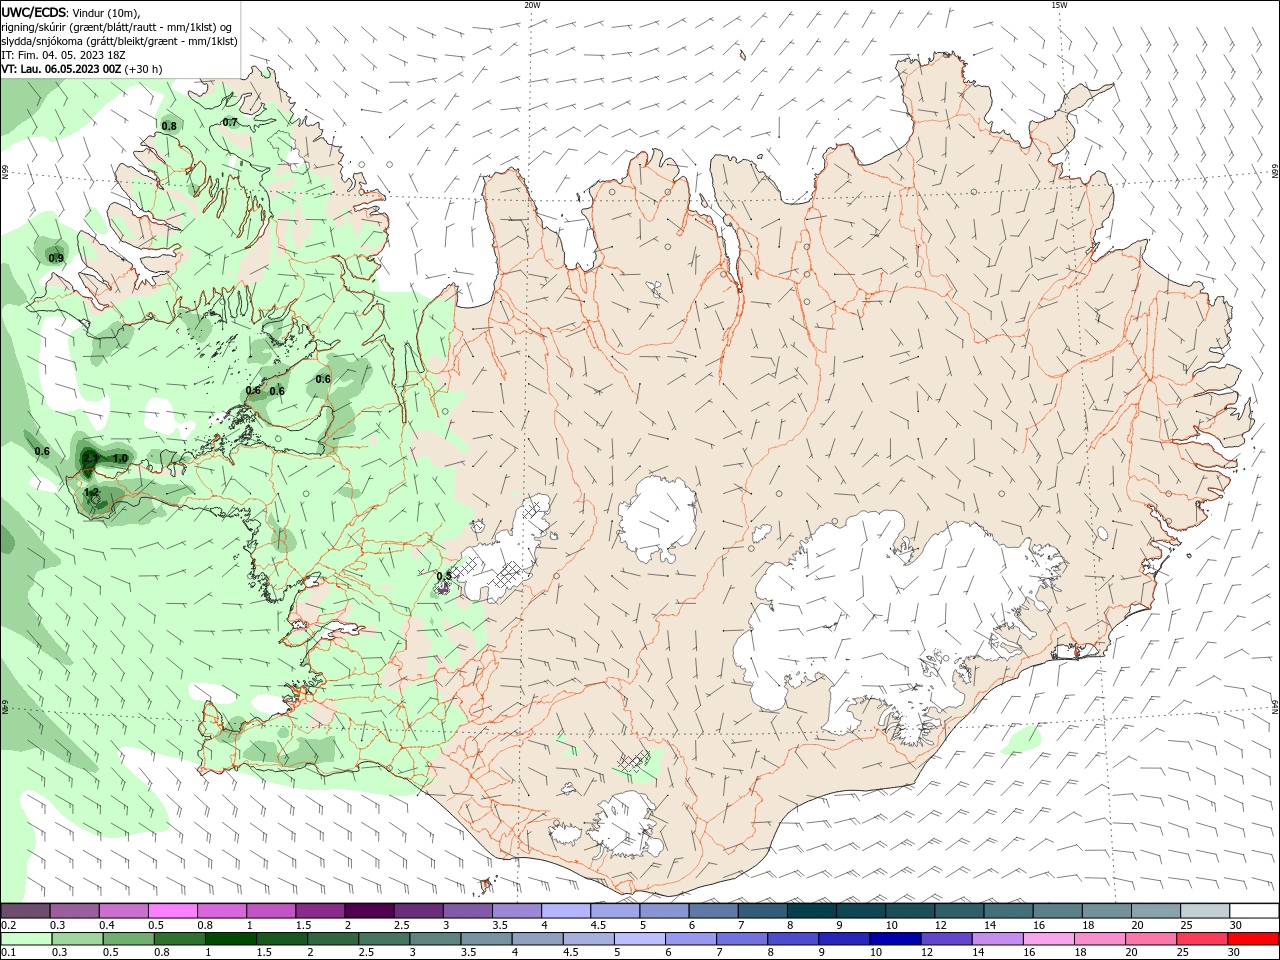Click the IT: Fim. 04. 05. 2023 18Z line
1280x960 pixels.
point(63,55)
